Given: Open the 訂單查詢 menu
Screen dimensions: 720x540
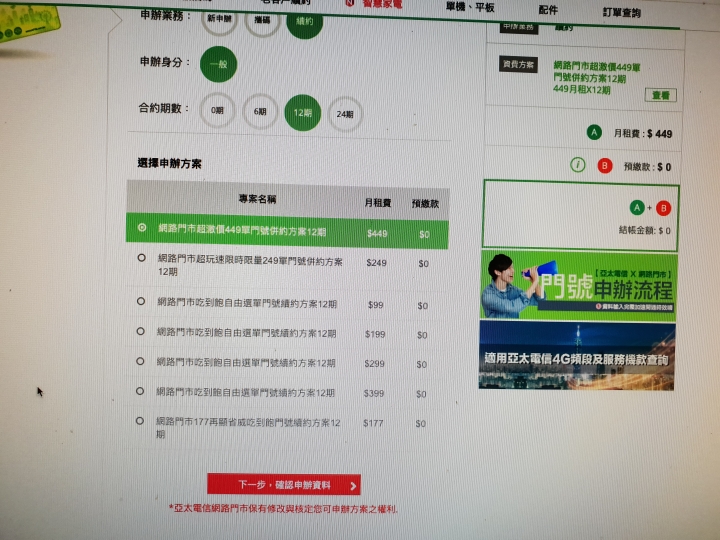Looking at the screenshot, I should (x=622, y=12).
